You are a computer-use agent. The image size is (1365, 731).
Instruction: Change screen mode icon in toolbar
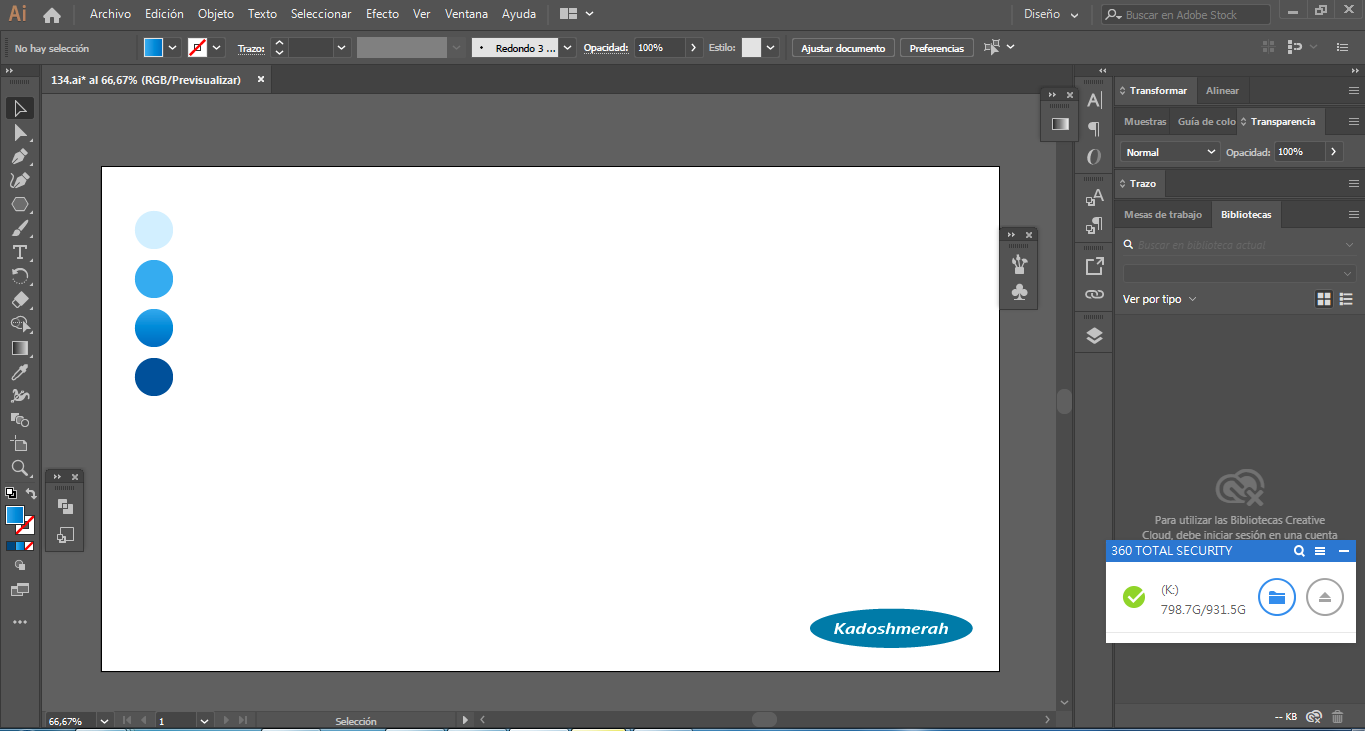coord(19,590)
